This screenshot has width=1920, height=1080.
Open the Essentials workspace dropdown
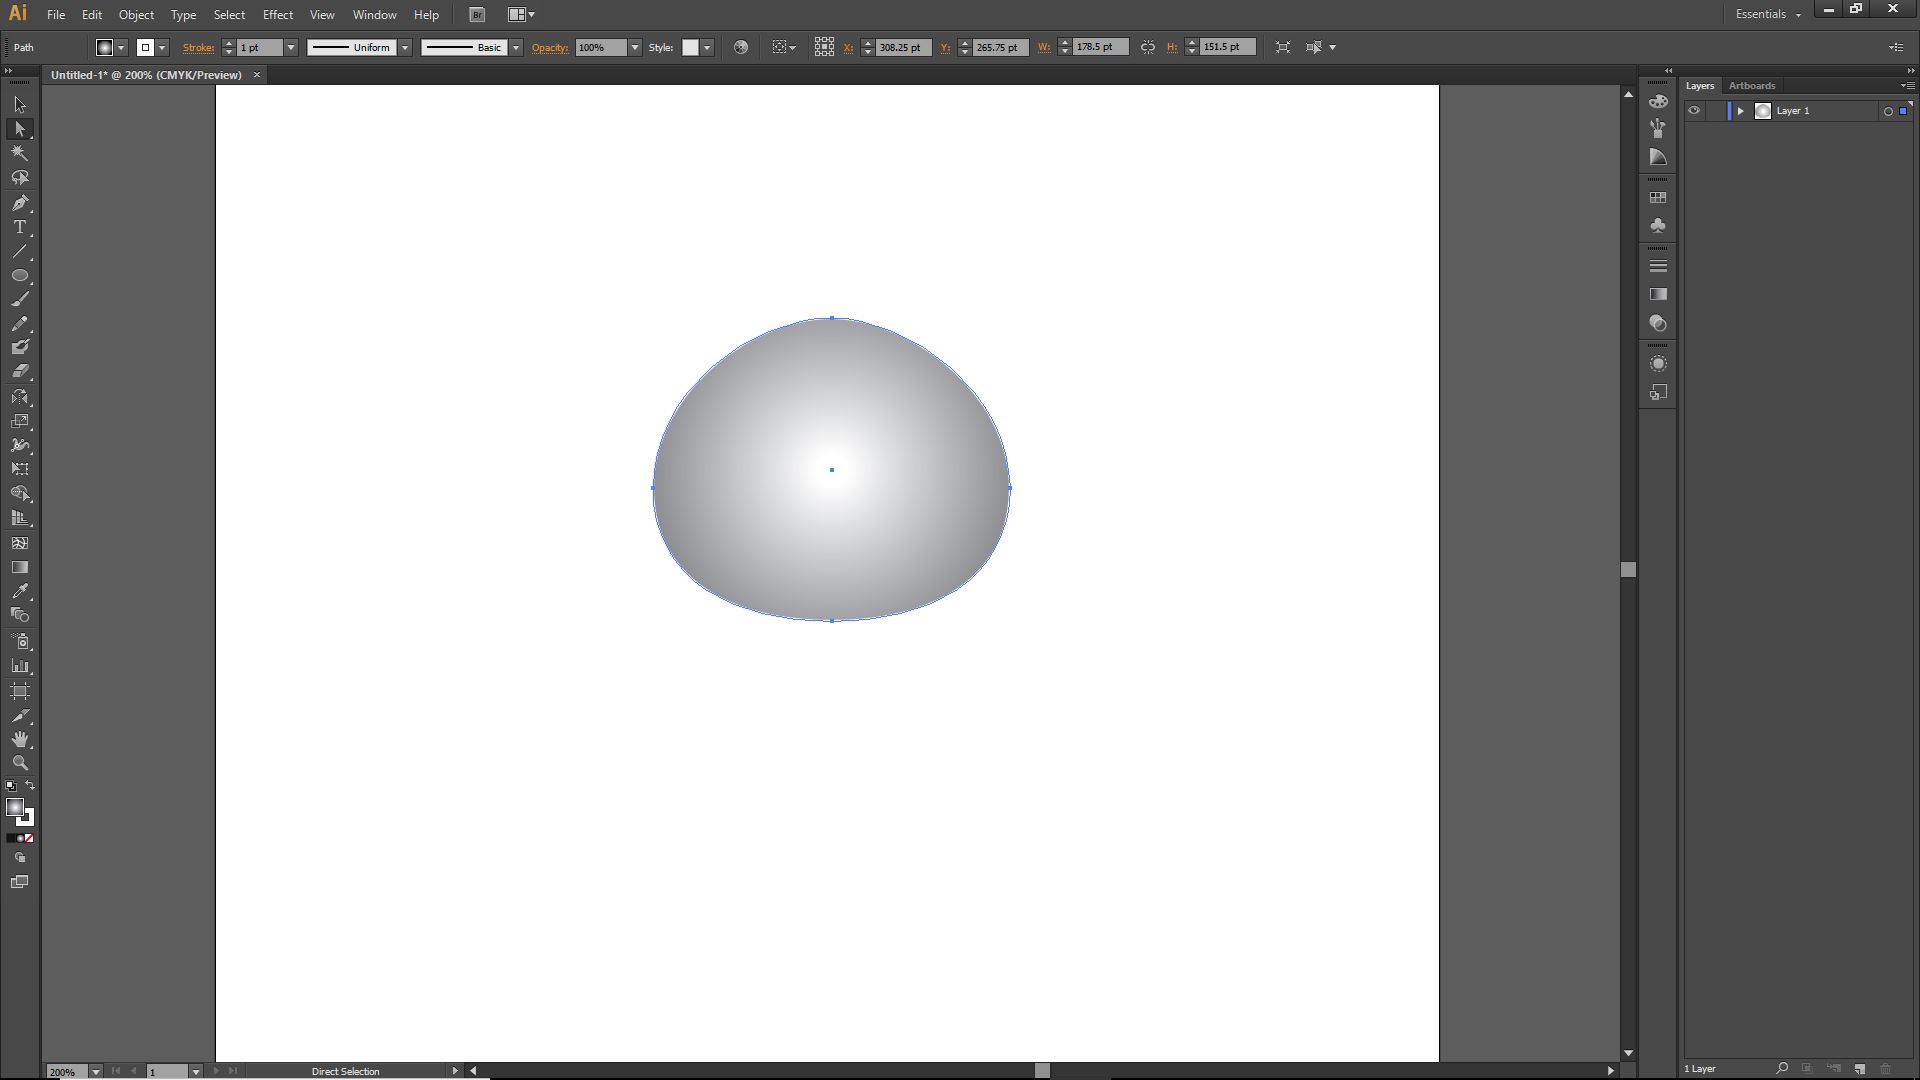[1768, 14]
